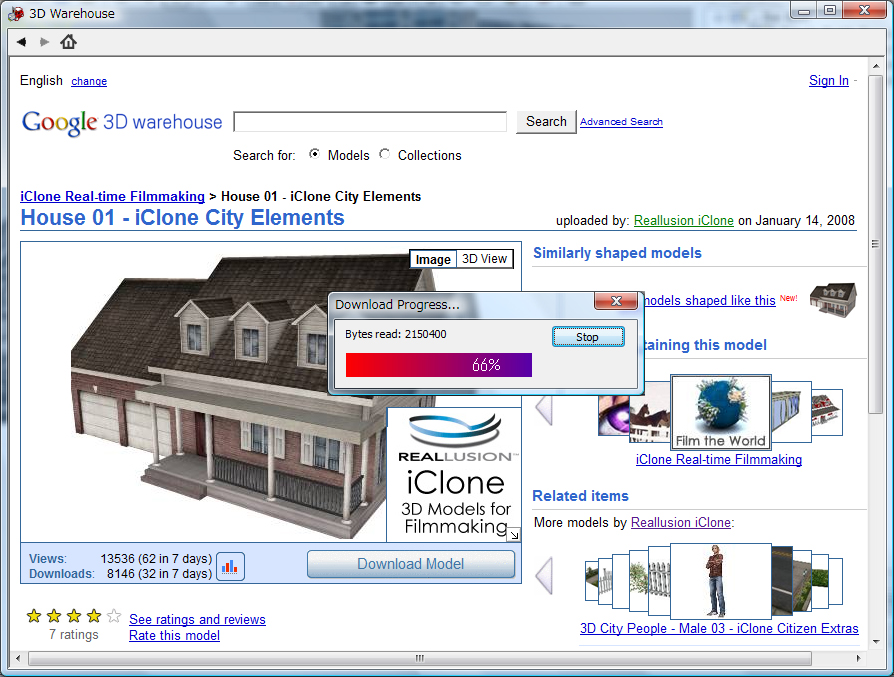This screenshot has height=677, width=894.
Task: Open uploader Reallusion iClone profile link
Action: pos(684,220)
